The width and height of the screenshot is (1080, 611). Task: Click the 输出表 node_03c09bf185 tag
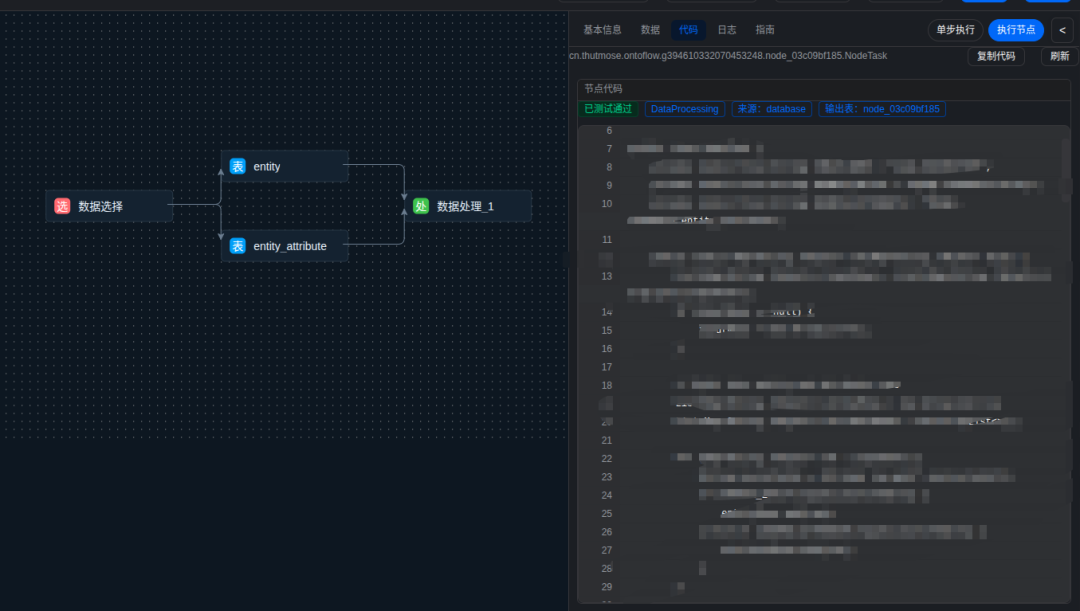pos(882,109)
